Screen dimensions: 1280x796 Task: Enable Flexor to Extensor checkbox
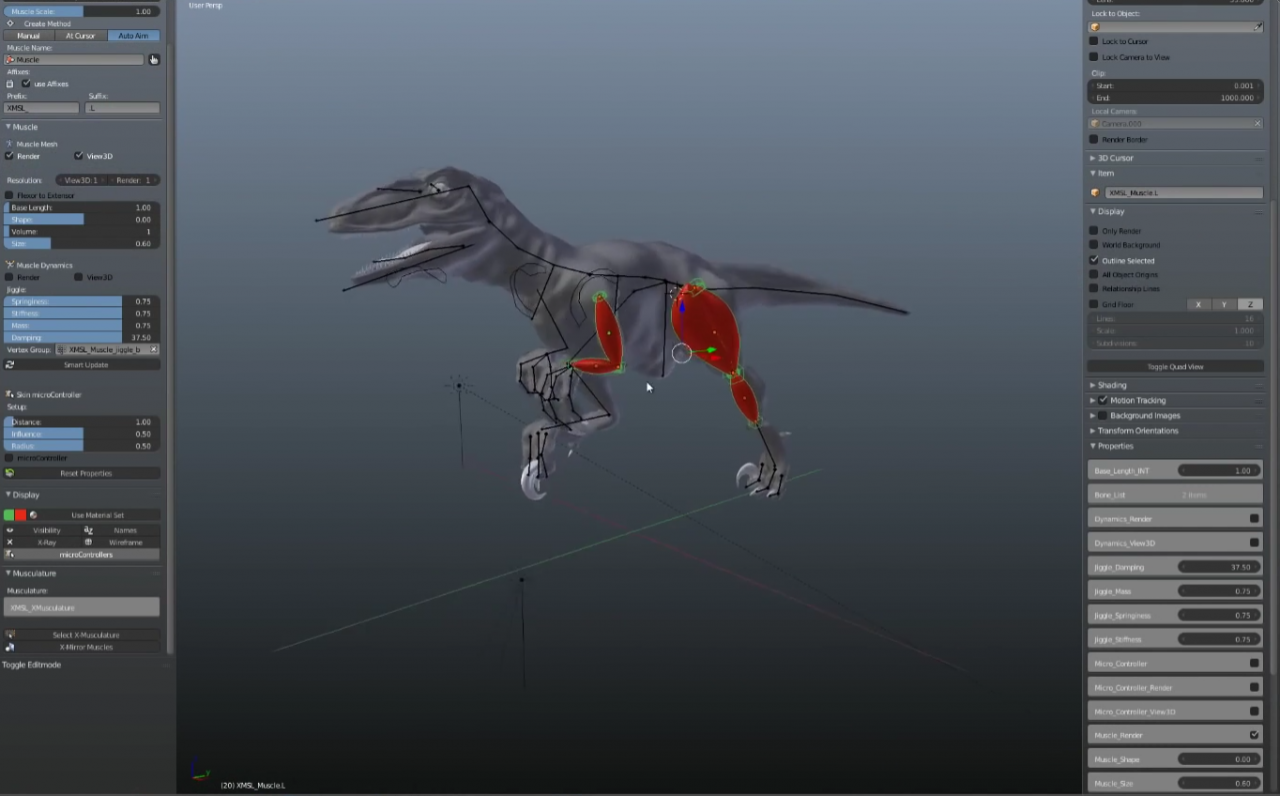pos(10,195)
